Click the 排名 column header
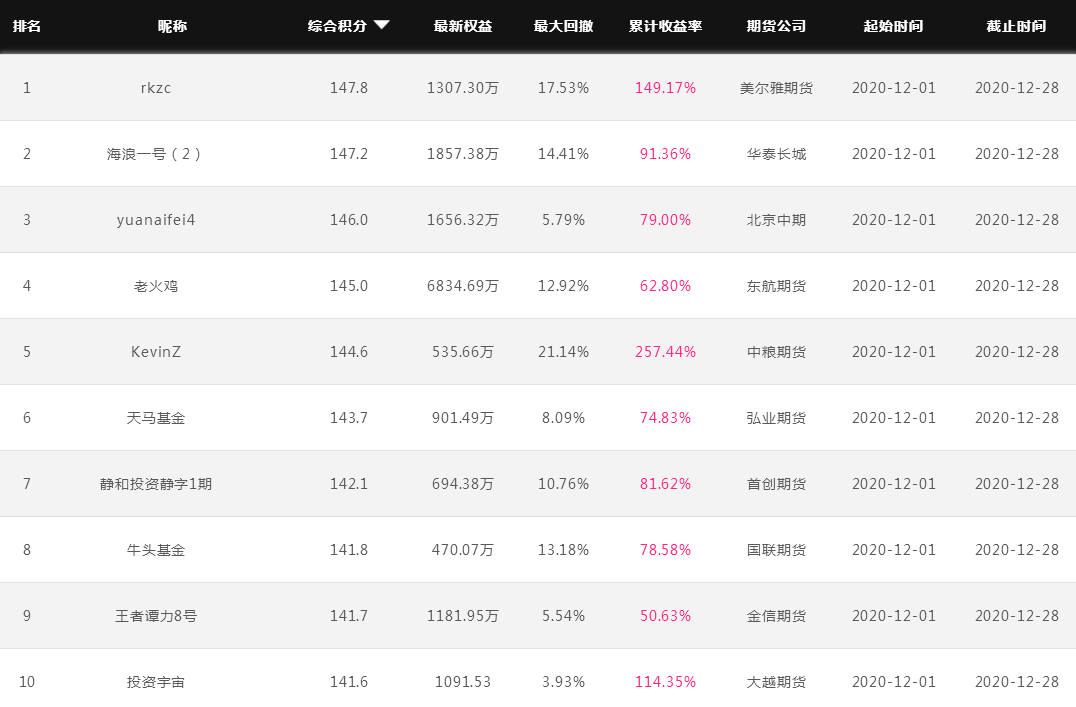This screenshot has width=1076, height=707. click(x=27, y=26)
